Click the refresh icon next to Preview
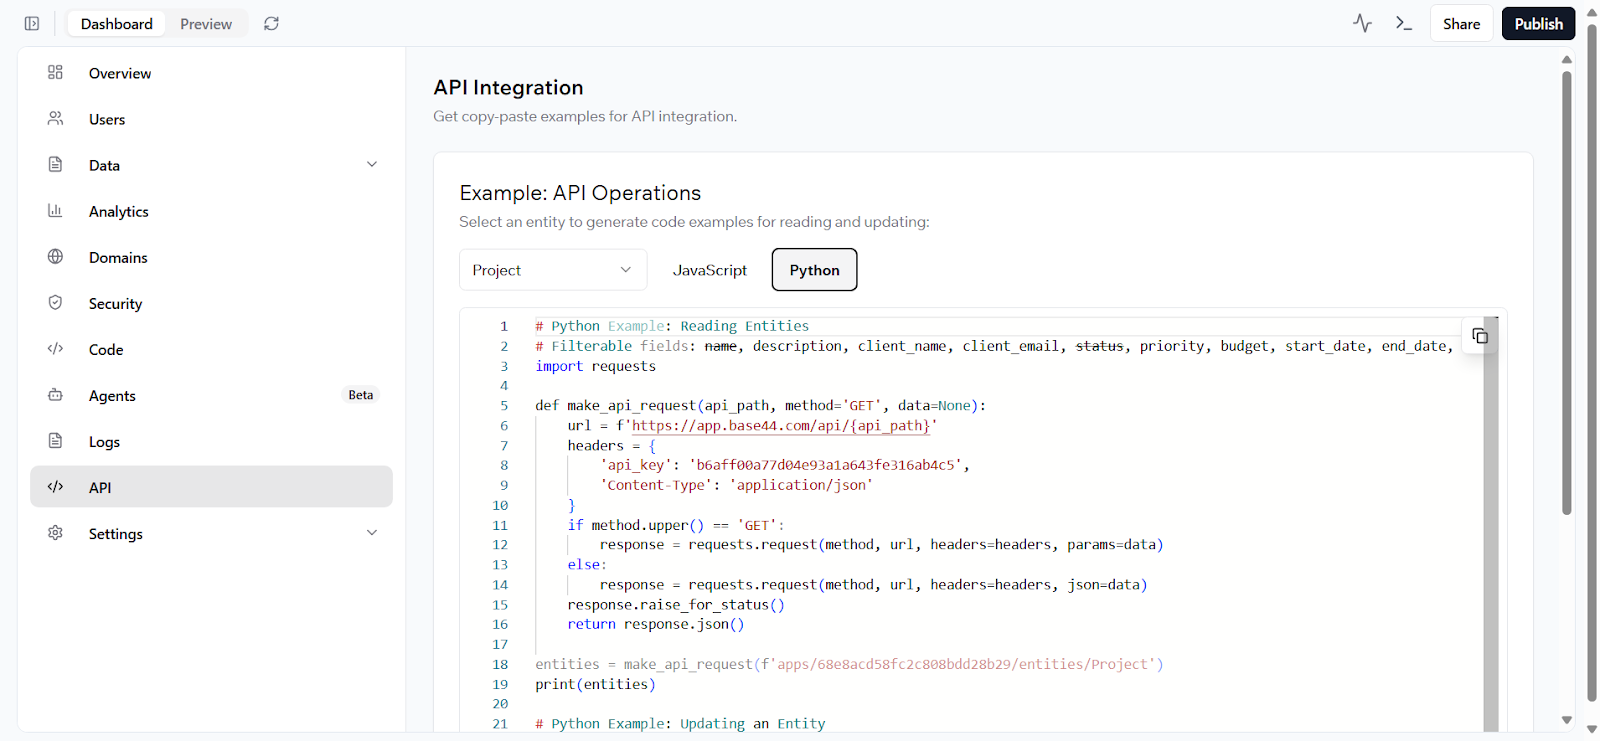Screen dimensions: 1600x741 coord(271,23)
